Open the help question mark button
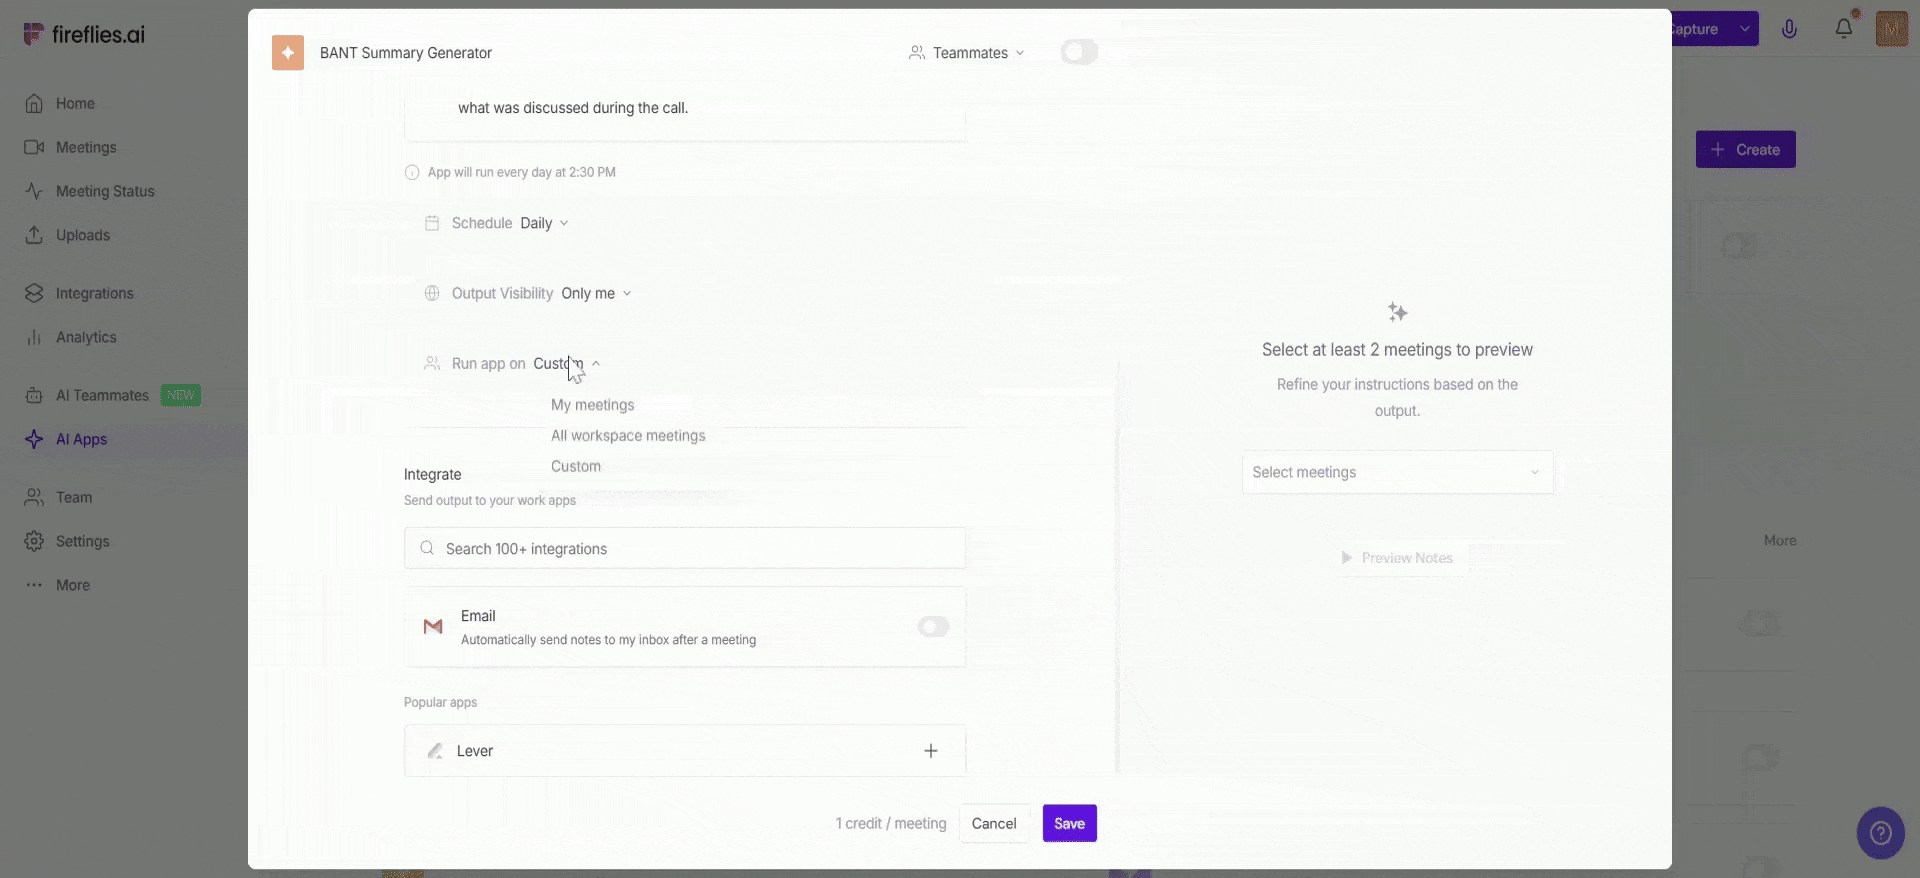The image size is (1920, 878). (1881, 833)
